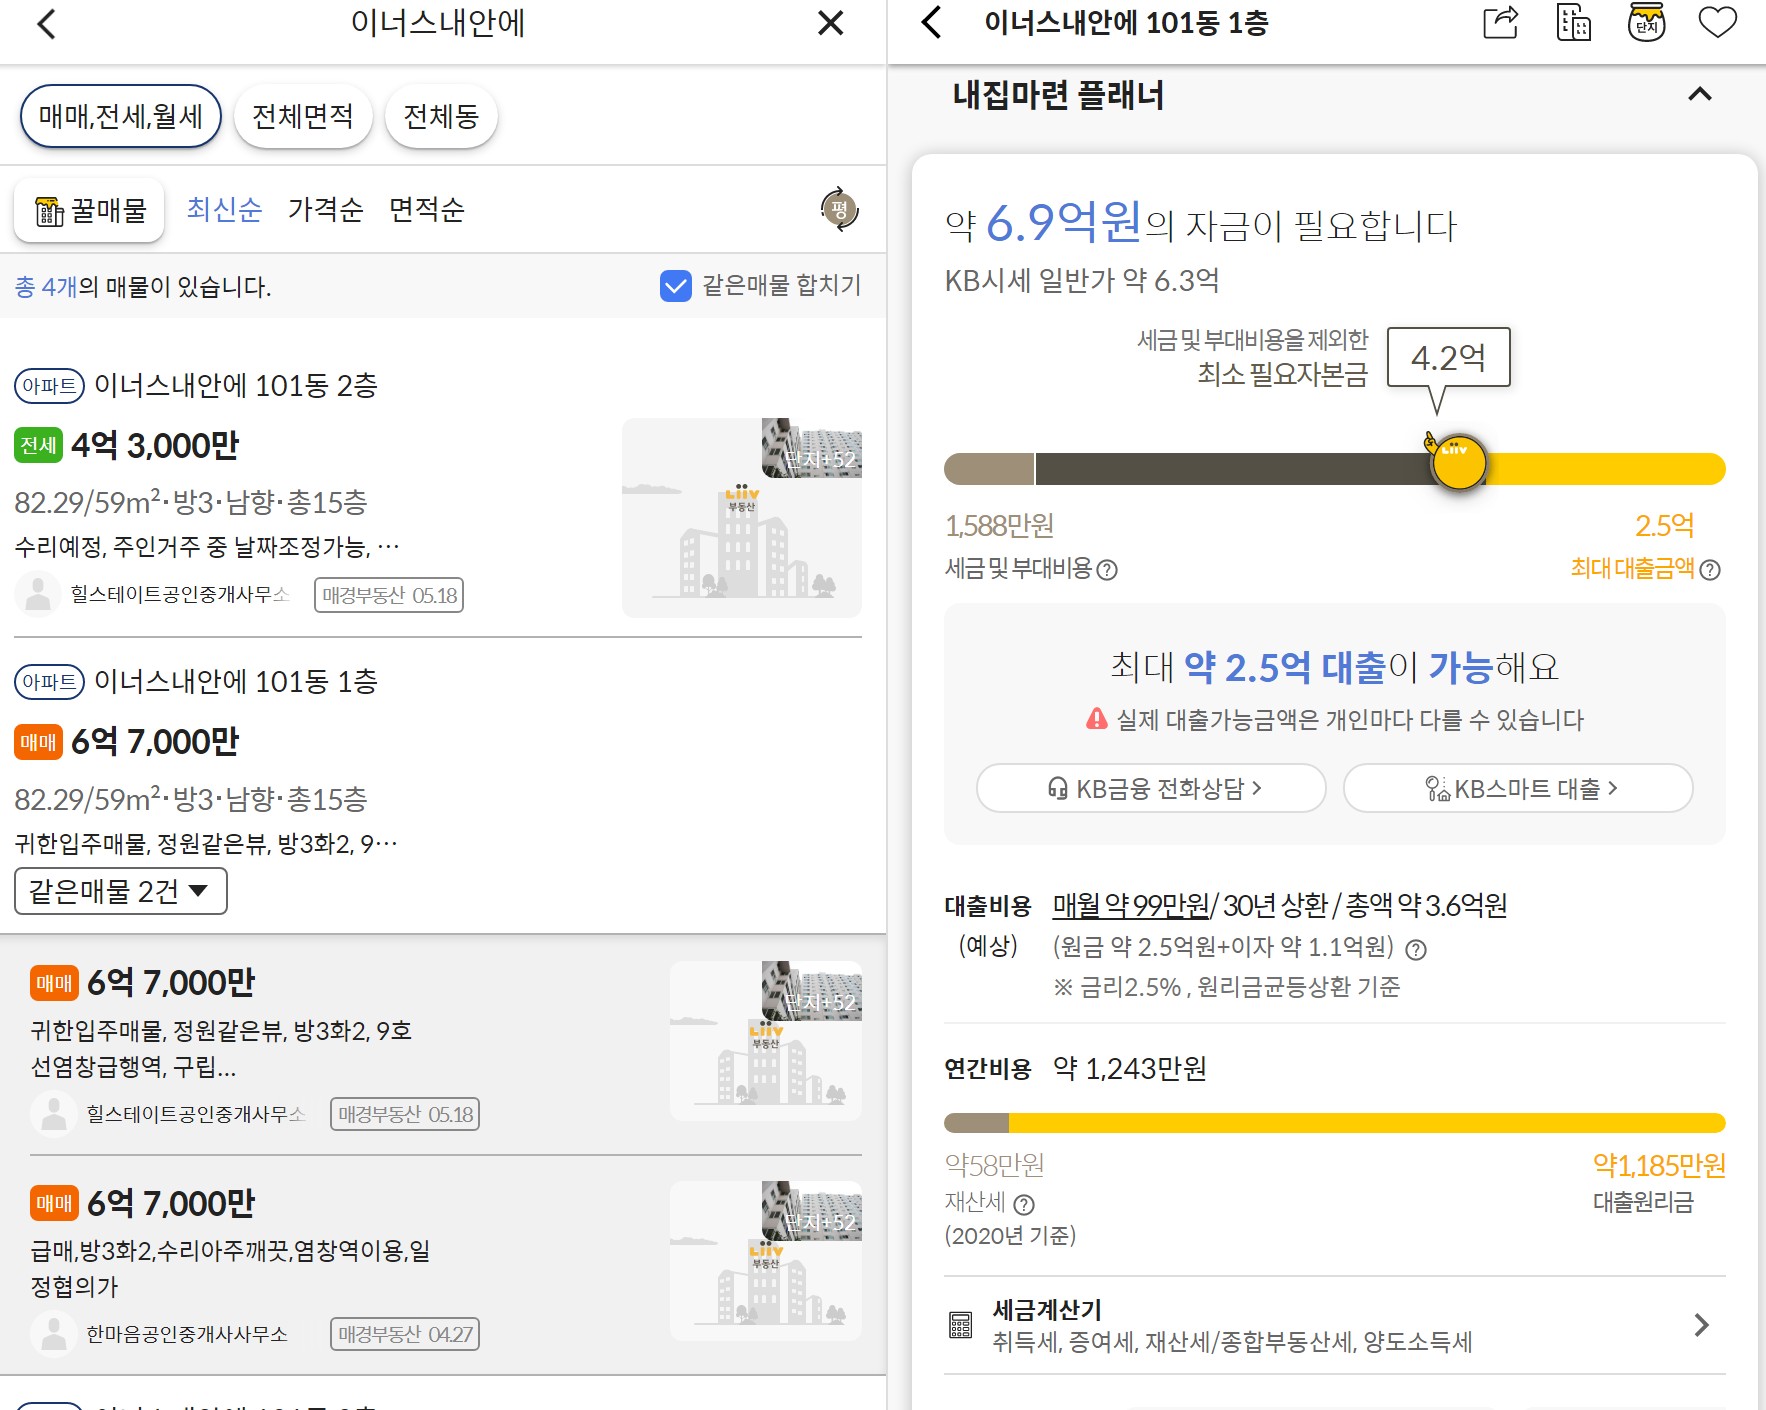Open thumbnail of 급매 6억 7,000만 listing
Screen dimensions: 1766x1410
click(766, 1261)
